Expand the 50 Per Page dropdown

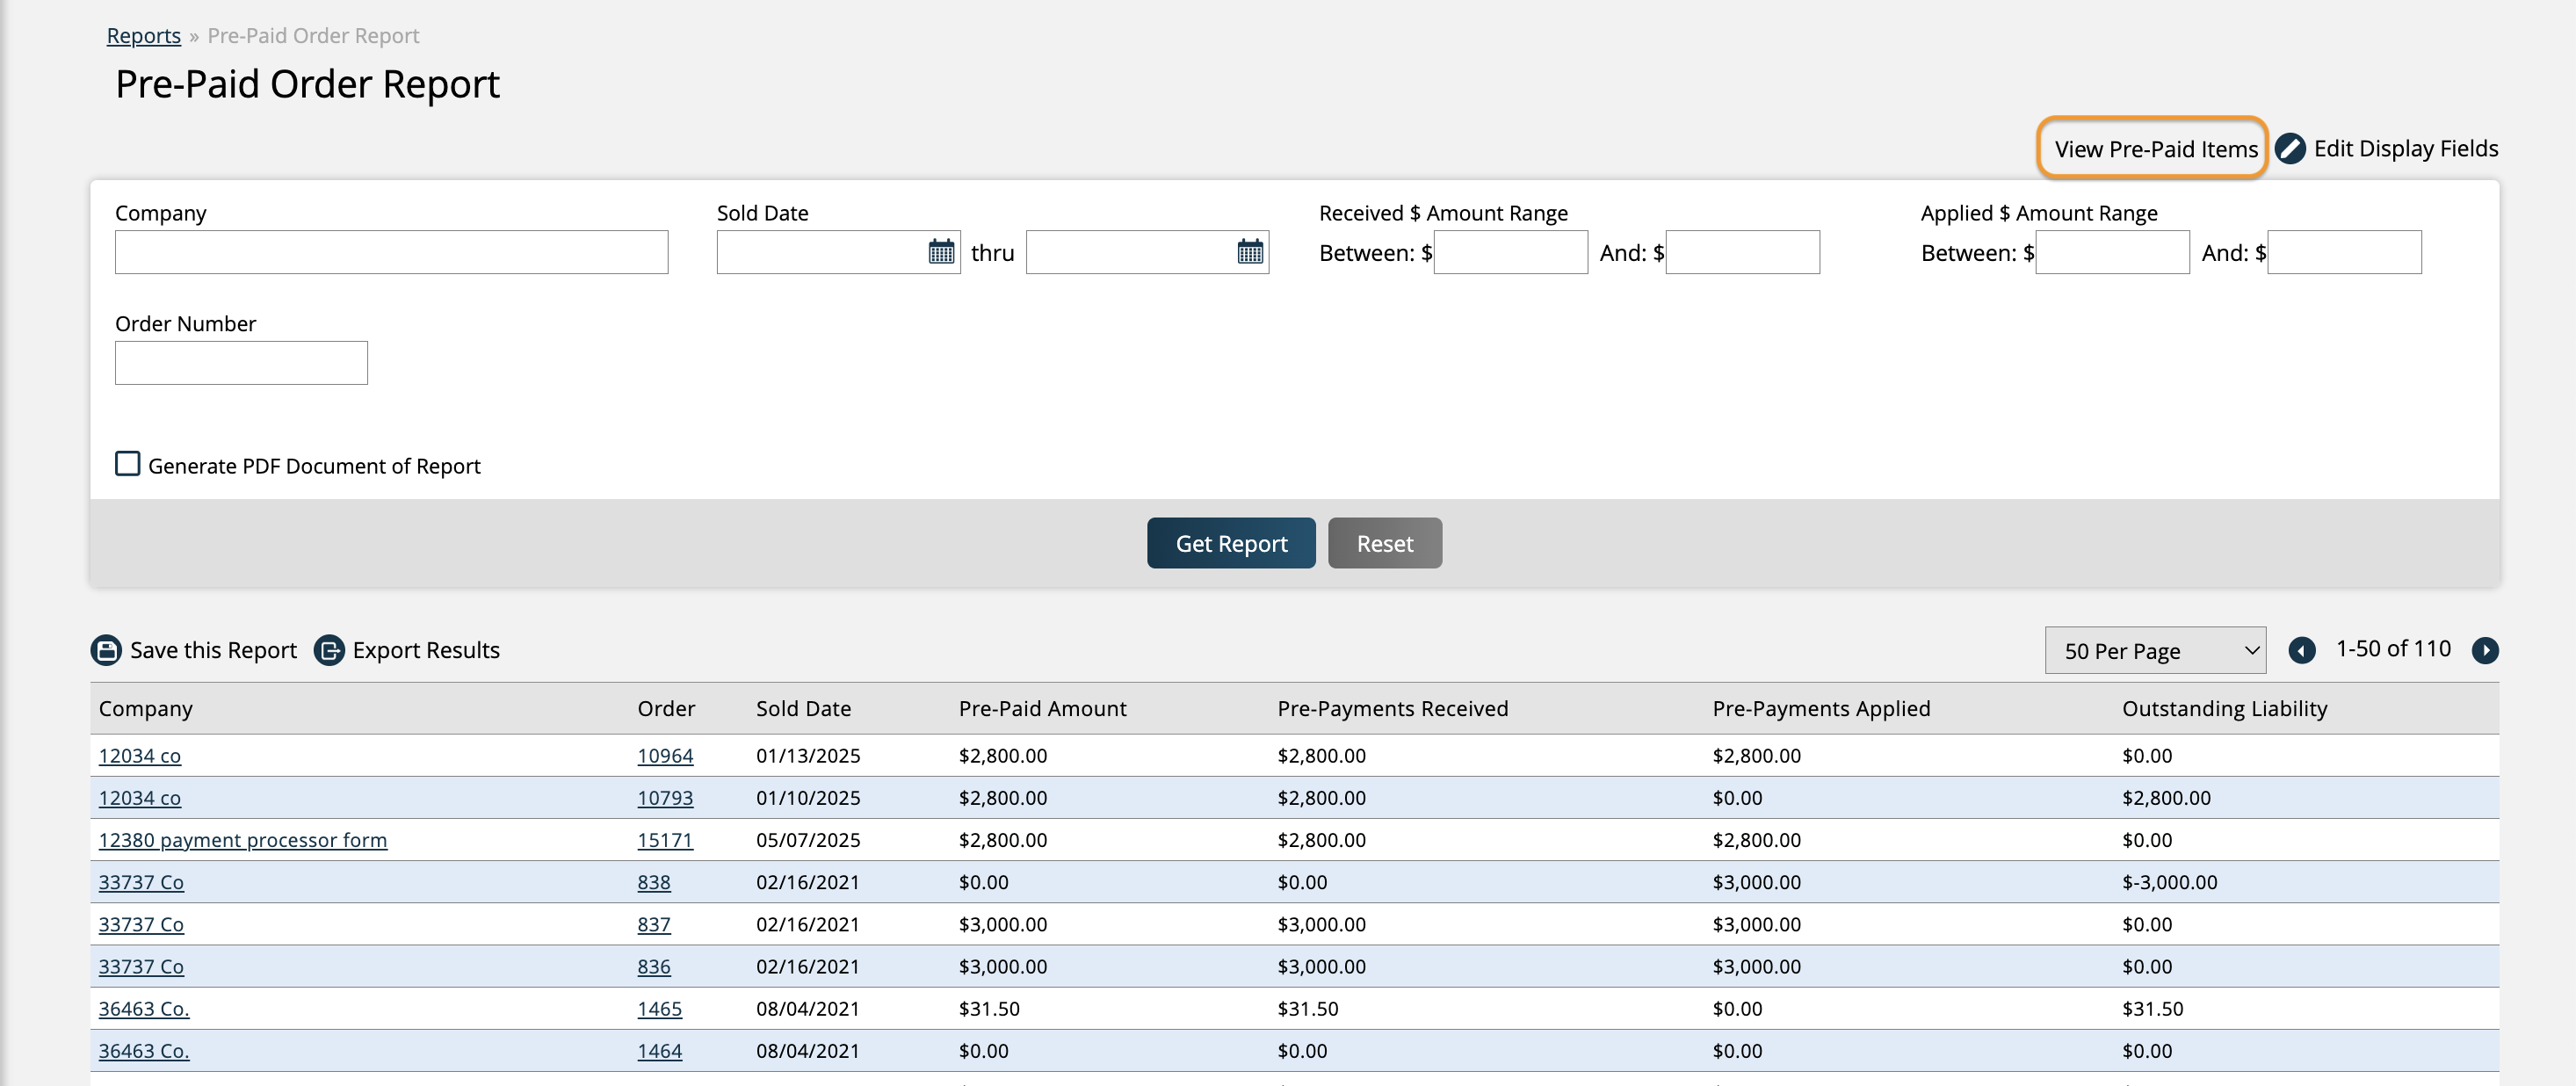point(2155,651)
